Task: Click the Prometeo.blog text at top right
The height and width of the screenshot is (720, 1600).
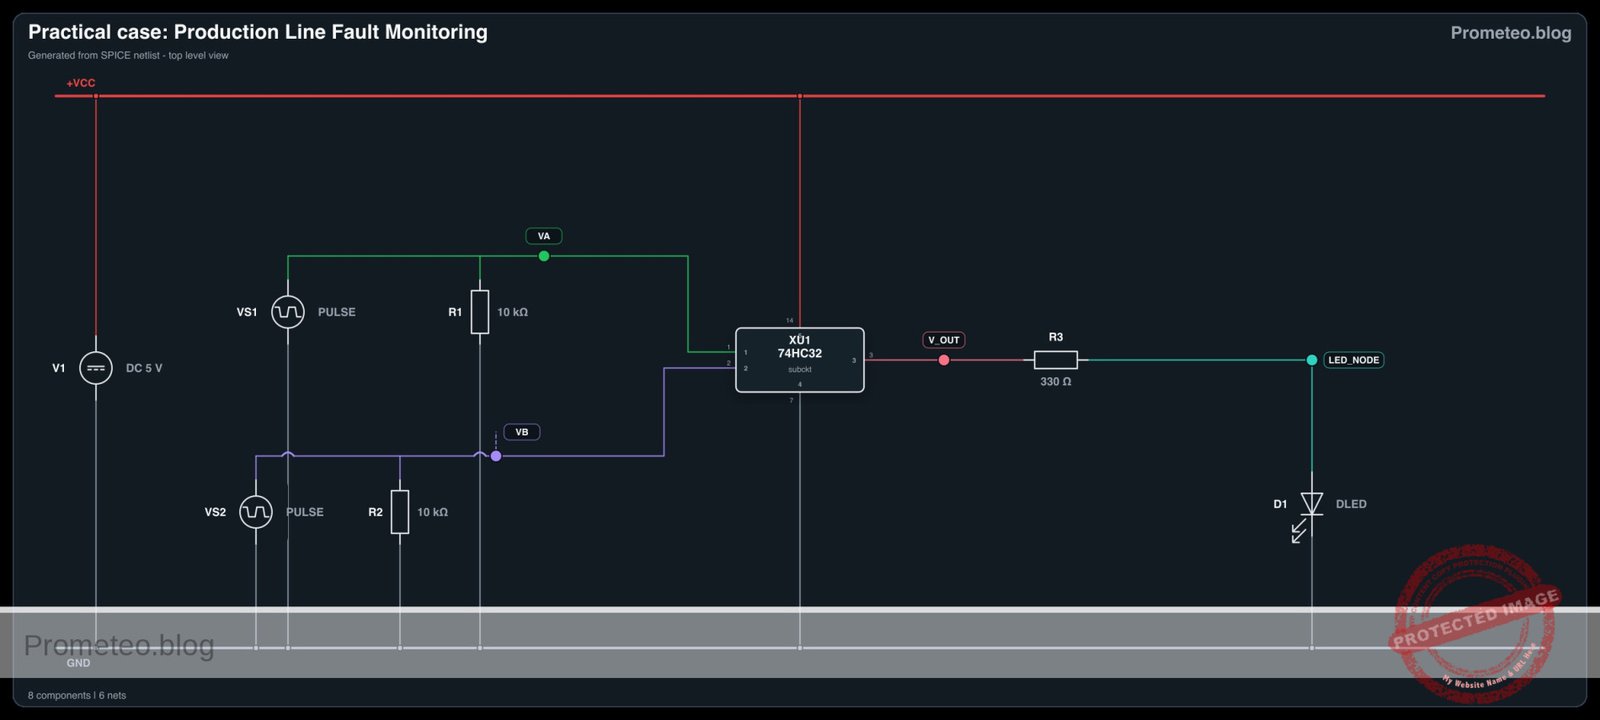Action: click(x=1511, y=33)
